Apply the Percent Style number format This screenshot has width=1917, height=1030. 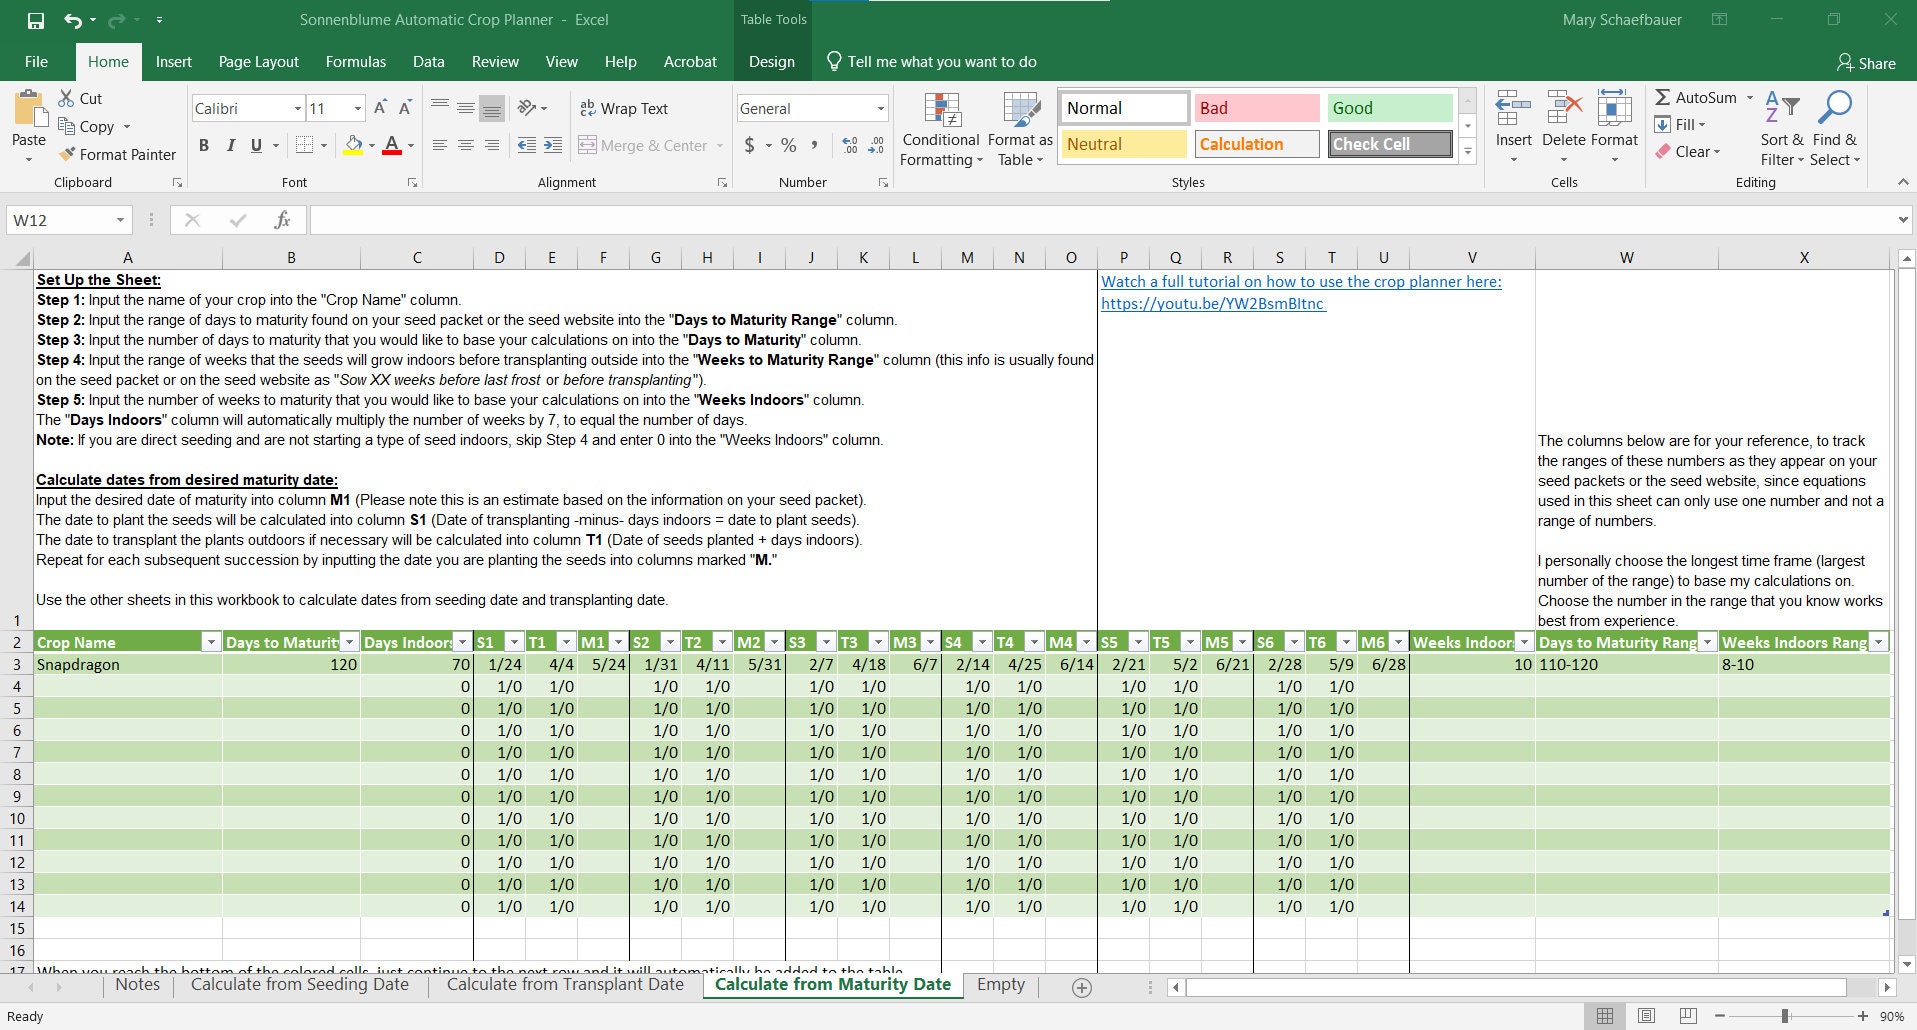pyautogui.click(x=788, y=145)
